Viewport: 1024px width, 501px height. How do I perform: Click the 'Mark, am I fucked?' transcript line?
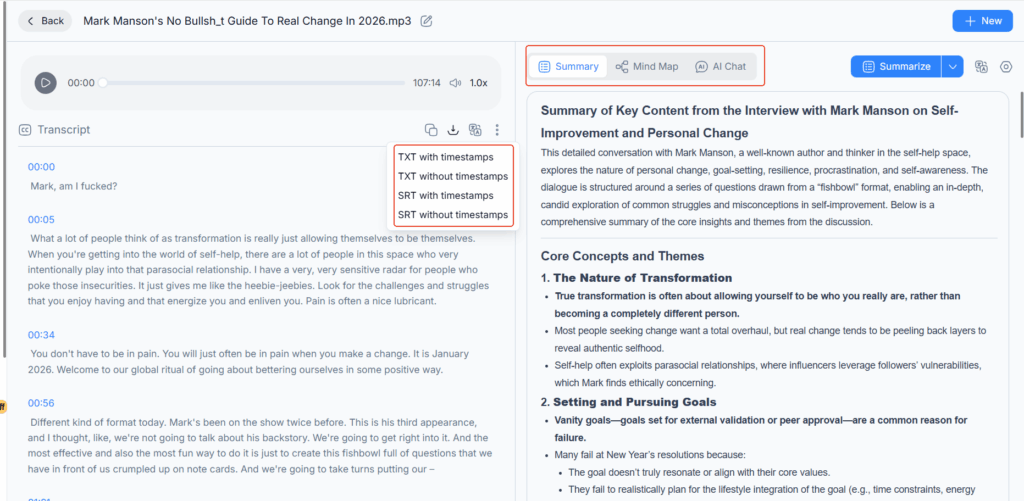click(74, 186)
